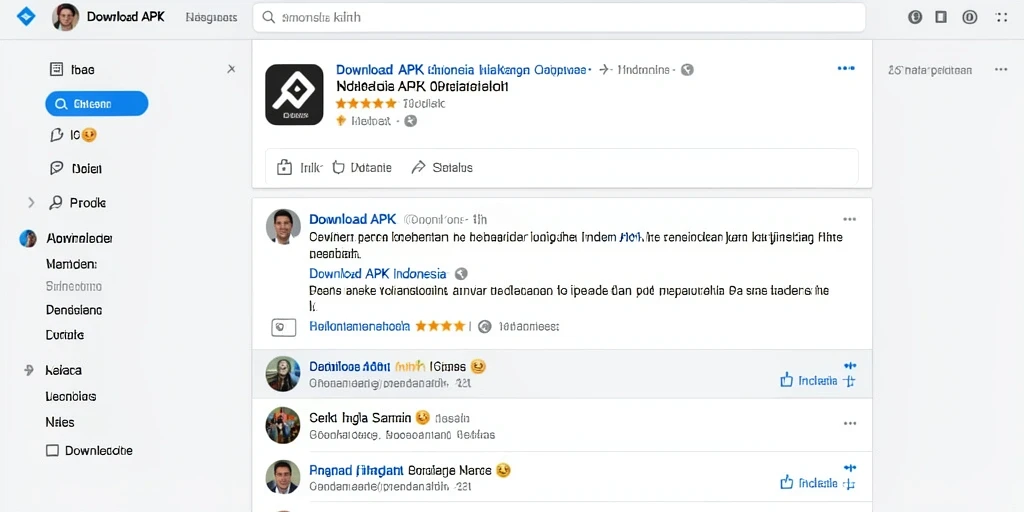Screen dimensions: 1024x512
Task: Click the Aownieleder profile avatar in sidebar
Action: point(28,238)
